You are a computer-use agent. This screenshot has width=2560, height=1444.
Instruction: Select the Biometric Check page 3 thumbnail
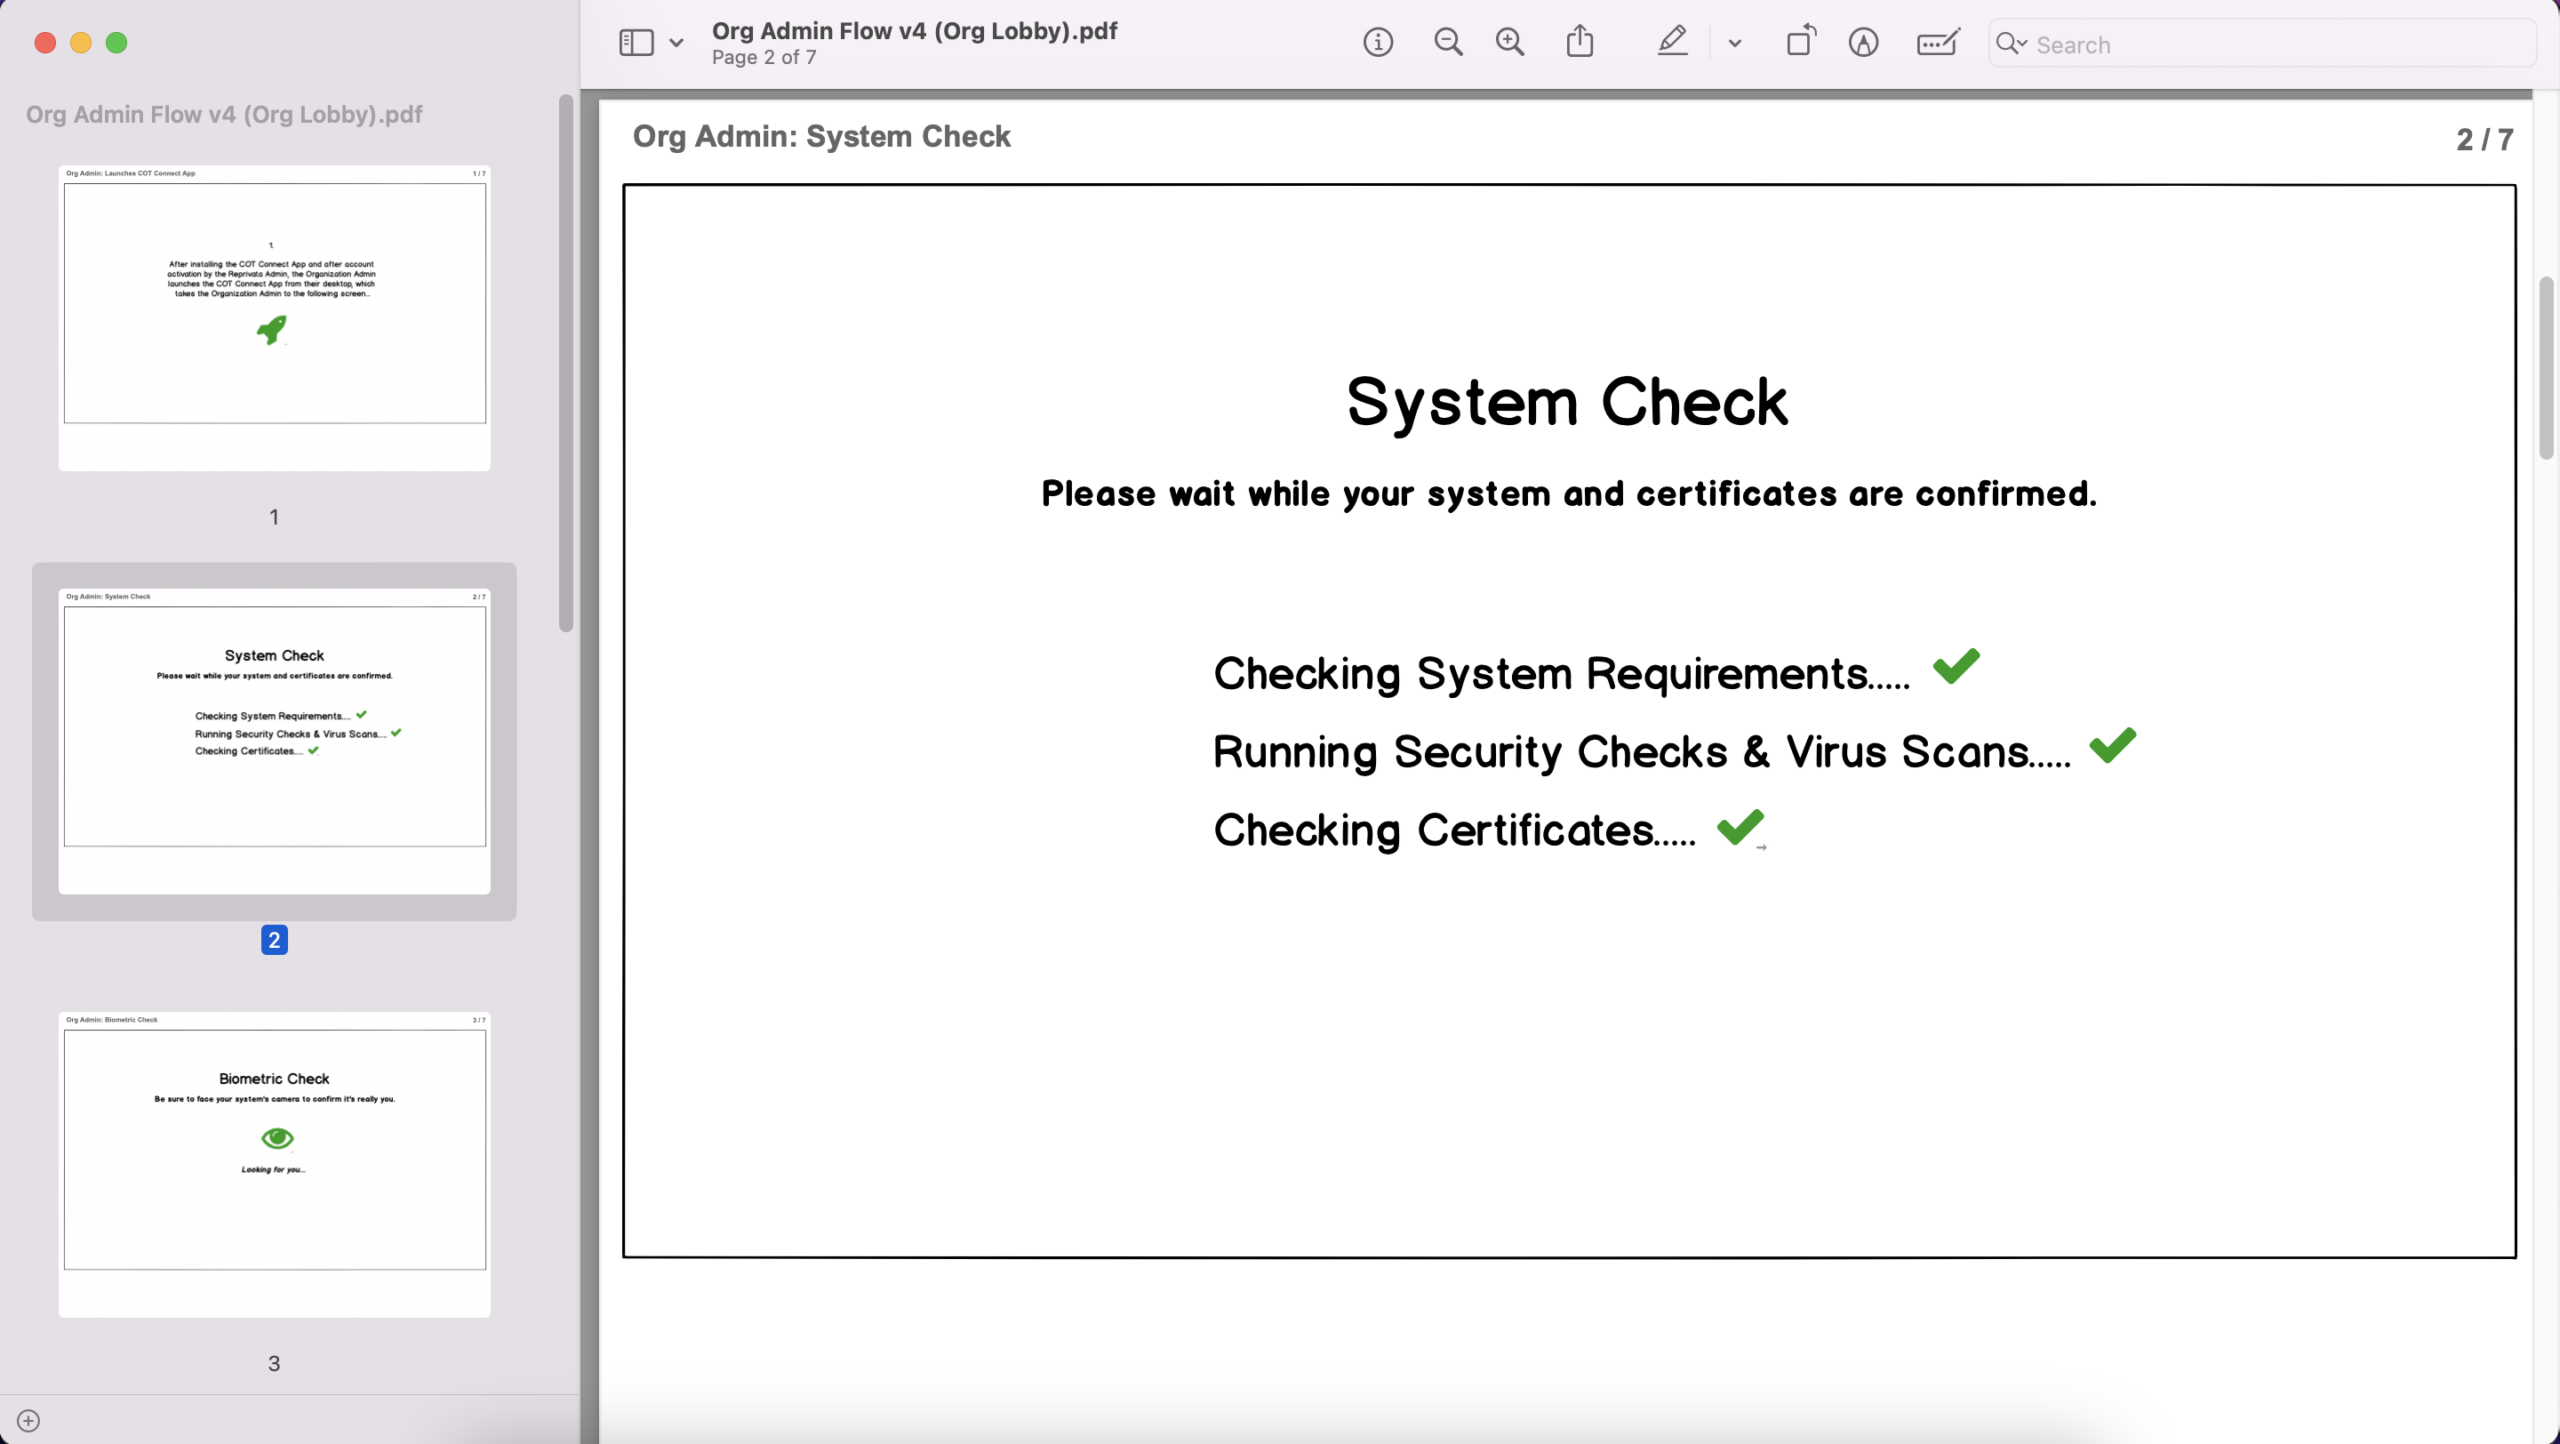tap(274, 1163)
